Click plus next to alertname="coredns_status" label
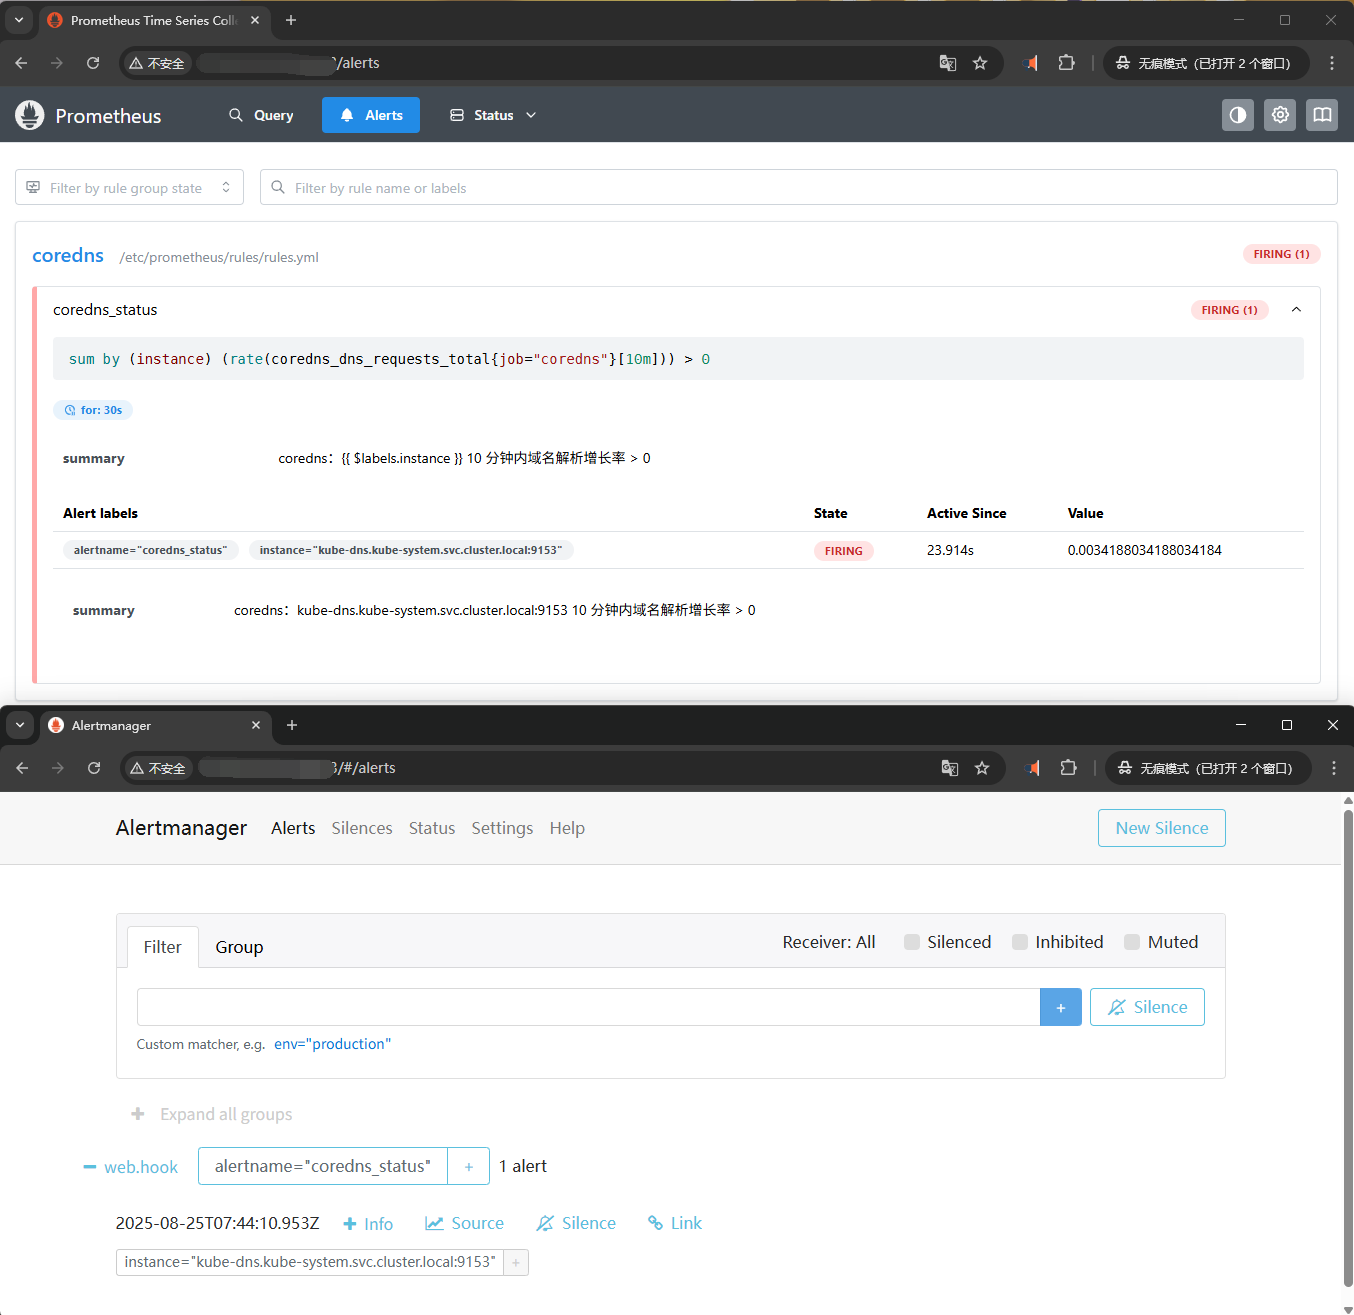The image size is (1354, 1315). [468, 1166]
